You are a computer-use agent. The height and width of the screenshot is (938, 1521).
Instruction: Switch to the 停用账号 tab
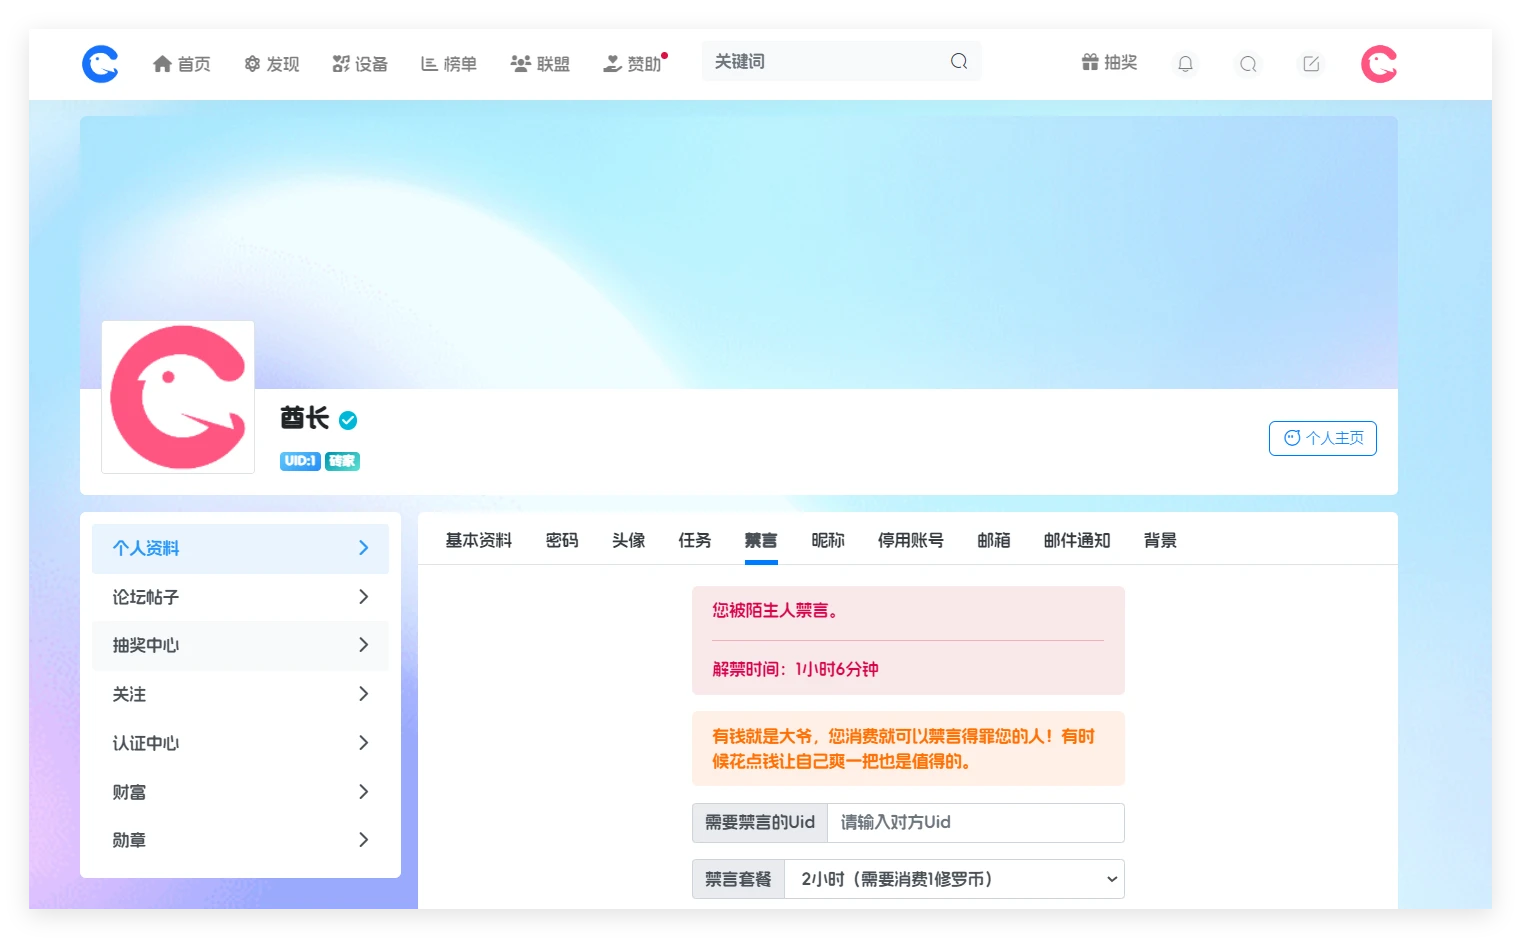tap(910, 541)
